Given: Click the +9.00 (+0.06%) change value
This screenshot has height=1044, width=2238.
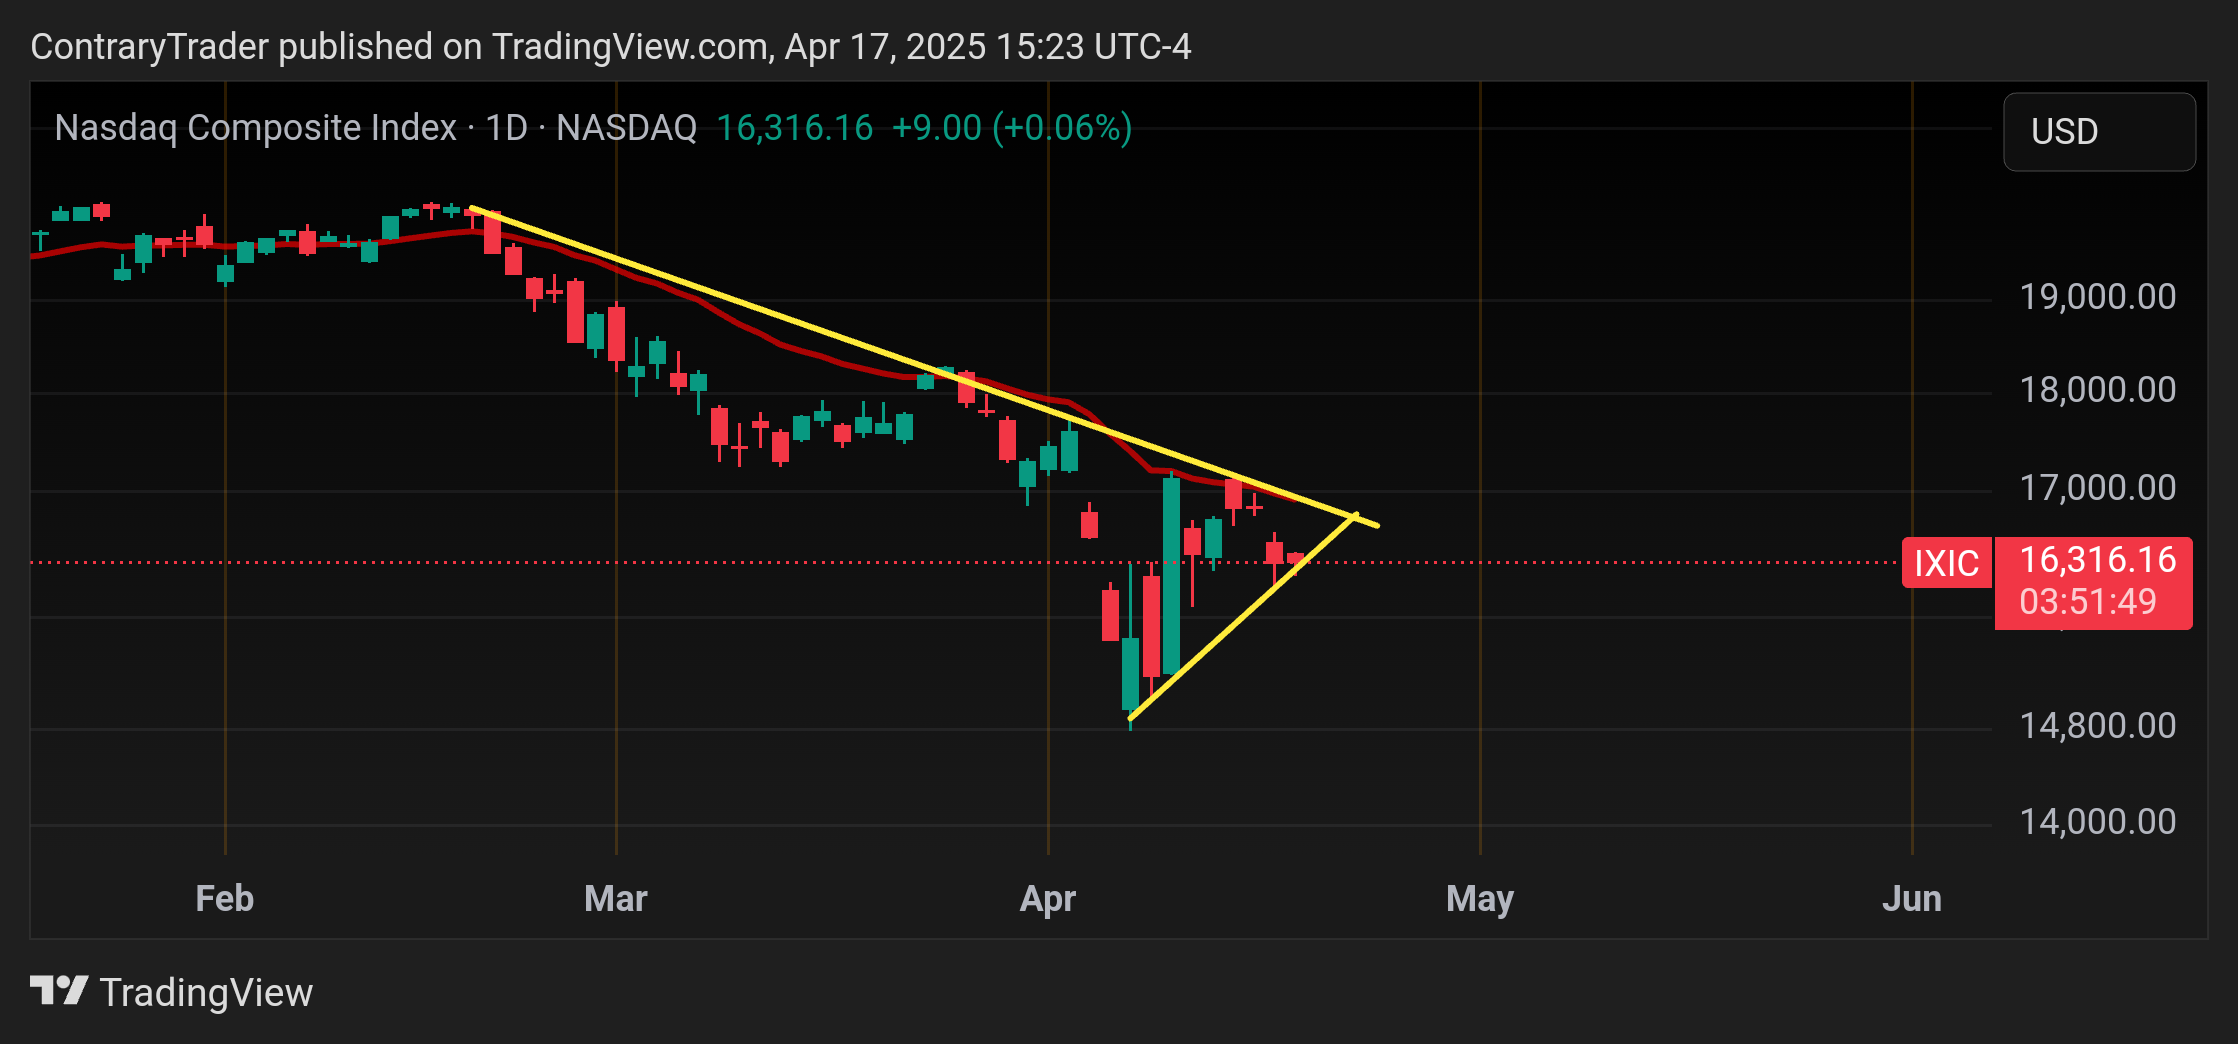Looking at the screenshot, I should coord(1011,128).
